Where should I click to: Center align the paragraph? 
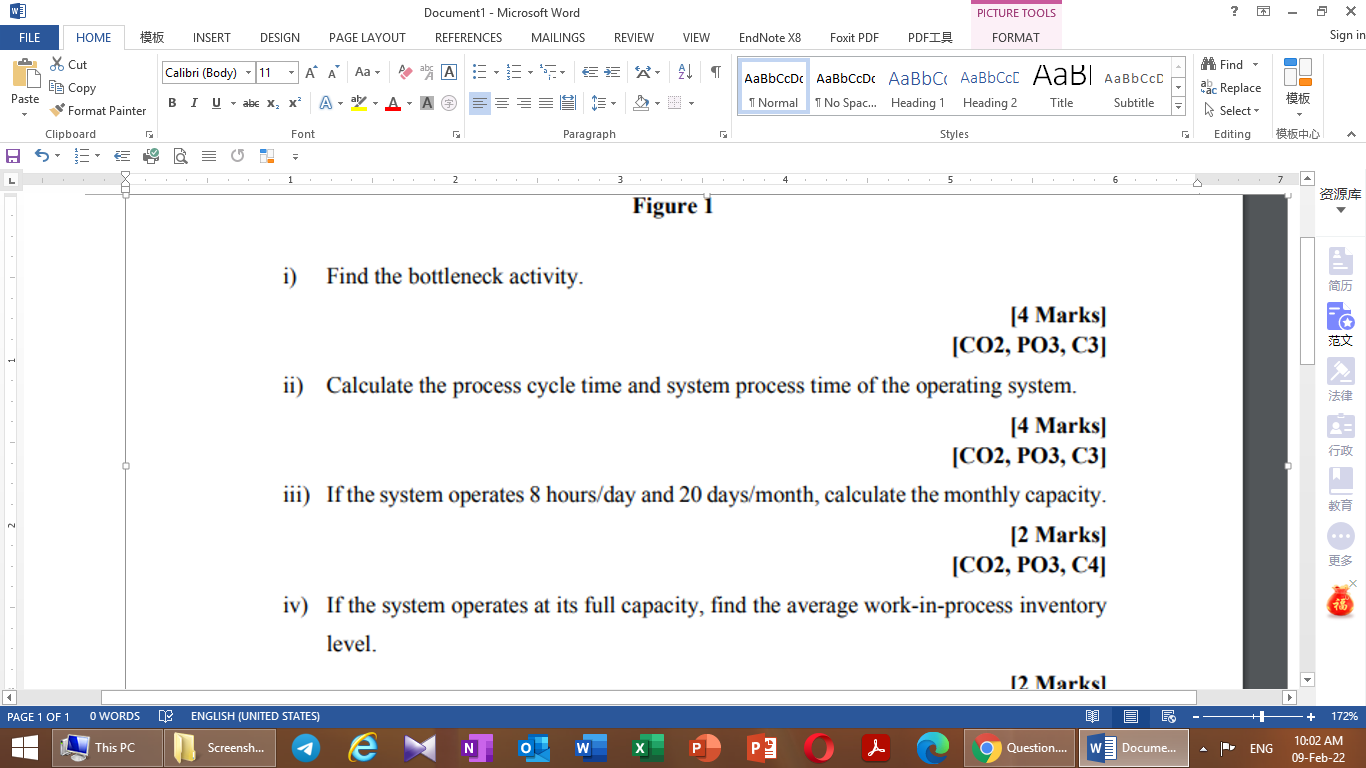click(x=502, y=103)
